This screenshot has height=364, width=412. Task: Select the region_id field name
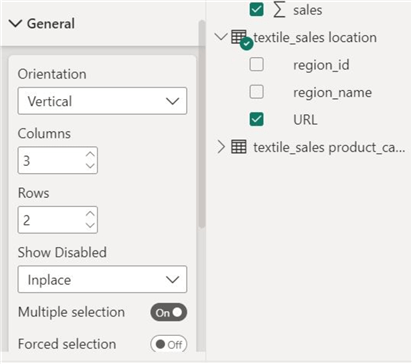point(321,65)
